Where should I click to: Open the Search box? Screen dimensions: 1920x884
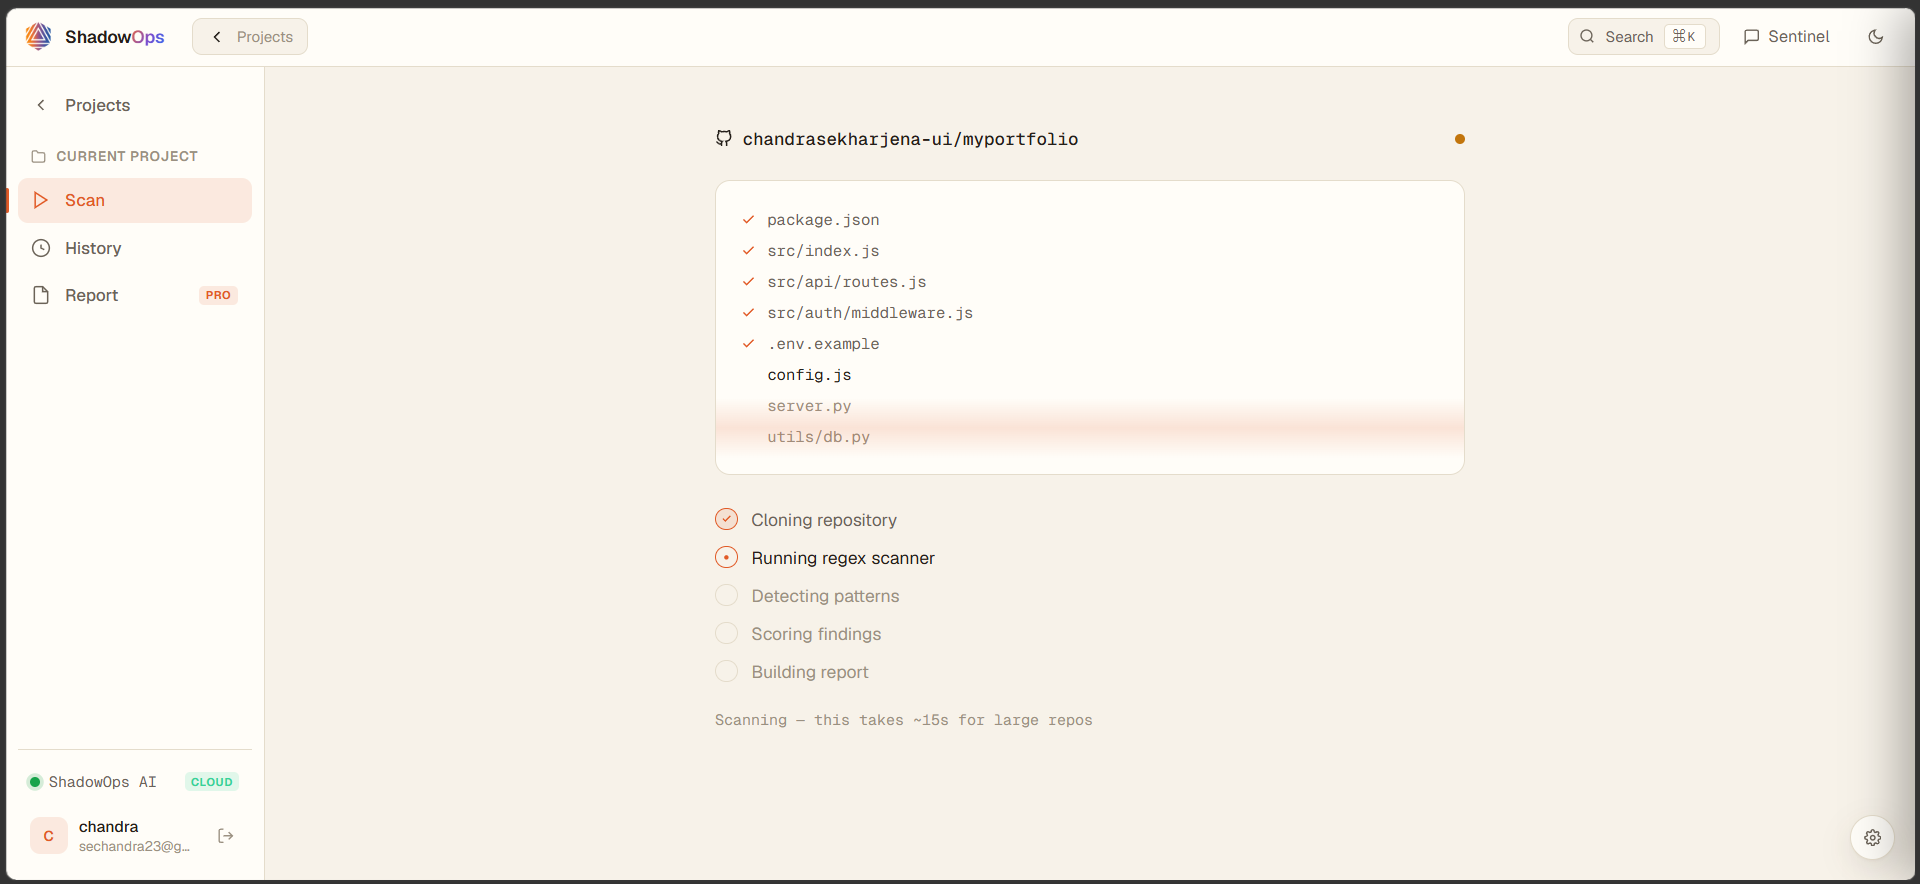pyautogui.click(x=1643, y=37)
